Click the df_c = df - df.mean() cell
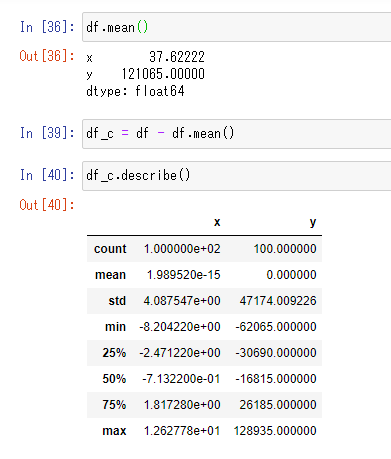 click(x=237, y=134)
